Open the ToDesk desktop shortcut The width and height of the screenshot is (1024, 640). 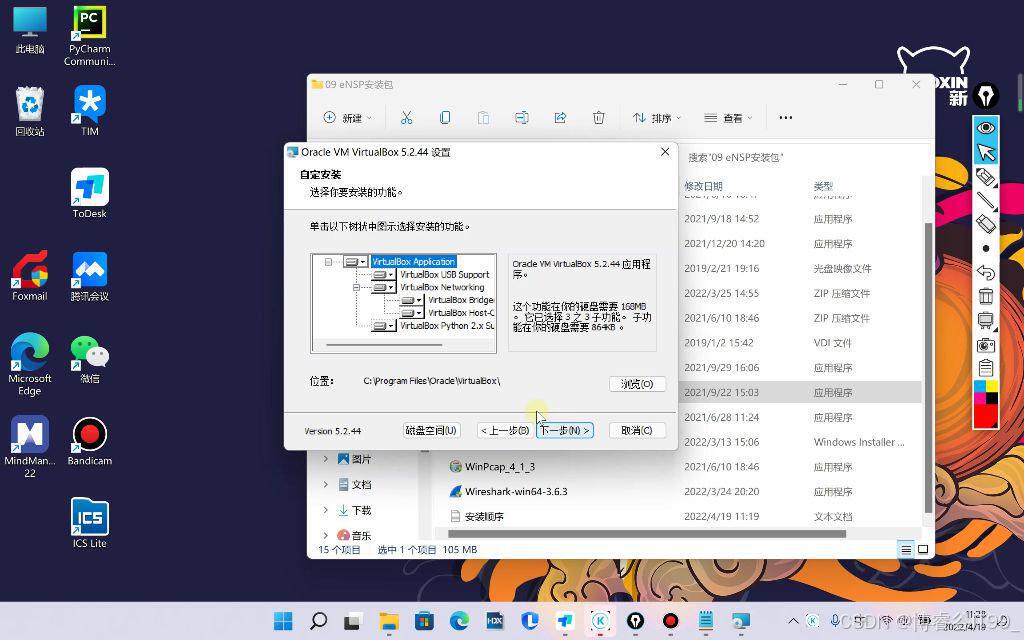[x=89, y=193]
